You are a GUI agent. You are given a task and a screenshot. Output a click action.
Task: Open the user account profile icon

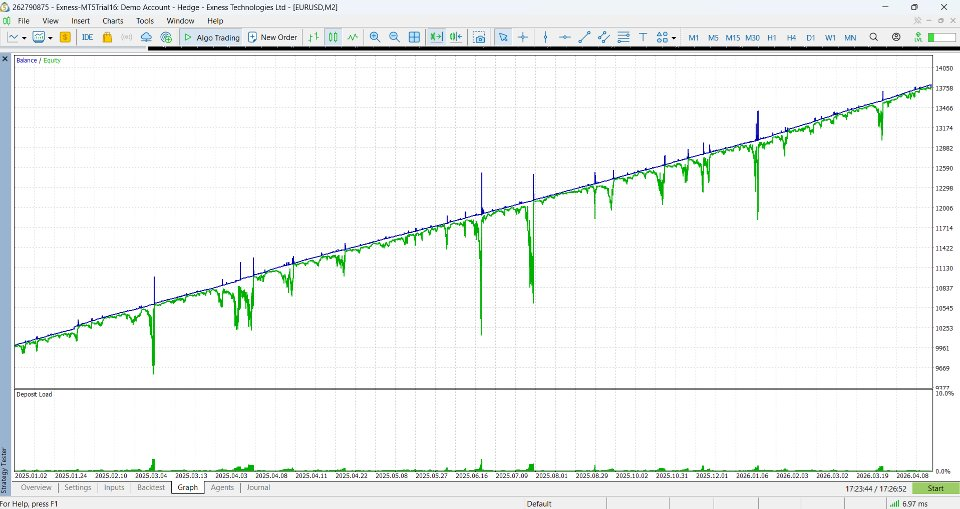[x=896, y=37]
